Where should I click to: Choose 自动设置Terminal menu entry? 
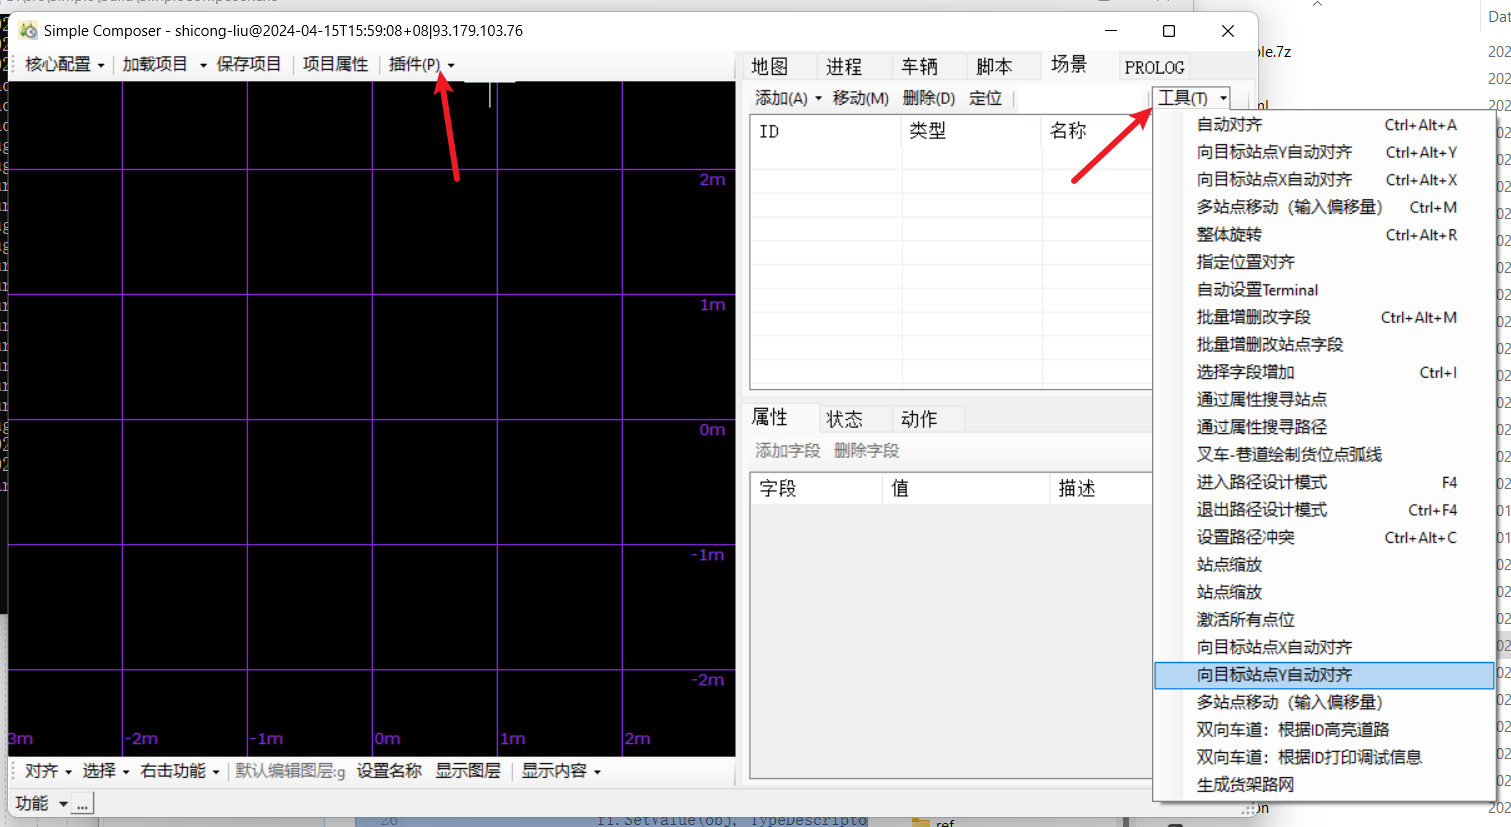[x=1257, y=290]
